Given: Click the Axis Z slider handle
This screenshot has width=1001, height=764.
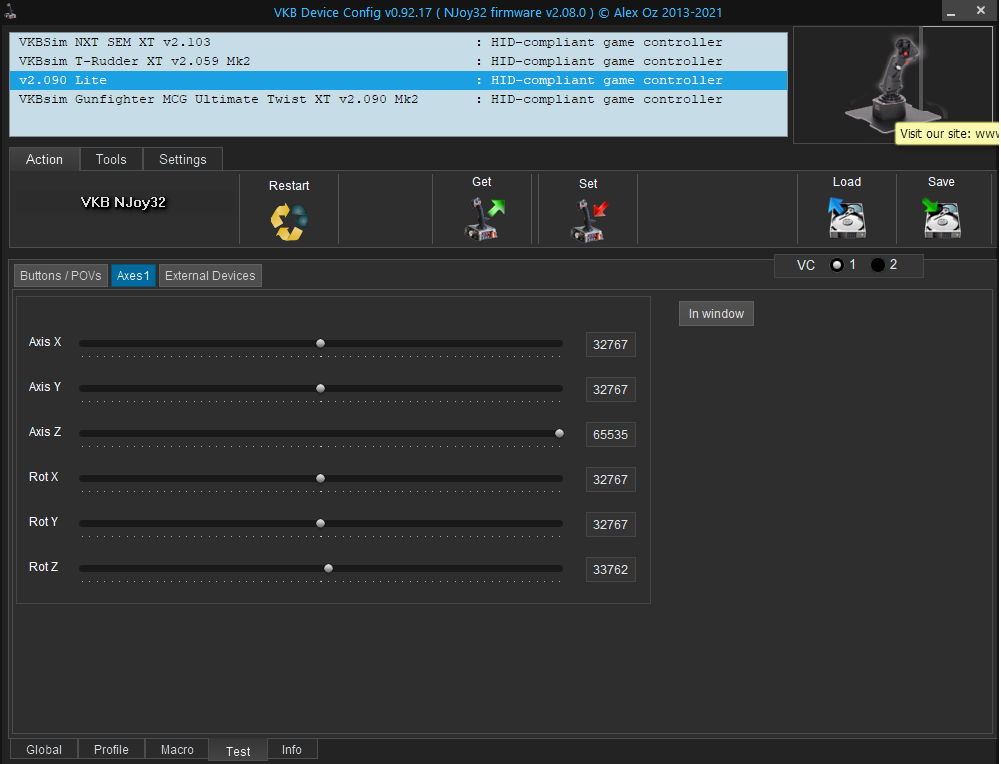Looking at the screenshot, I should point(559,433).
